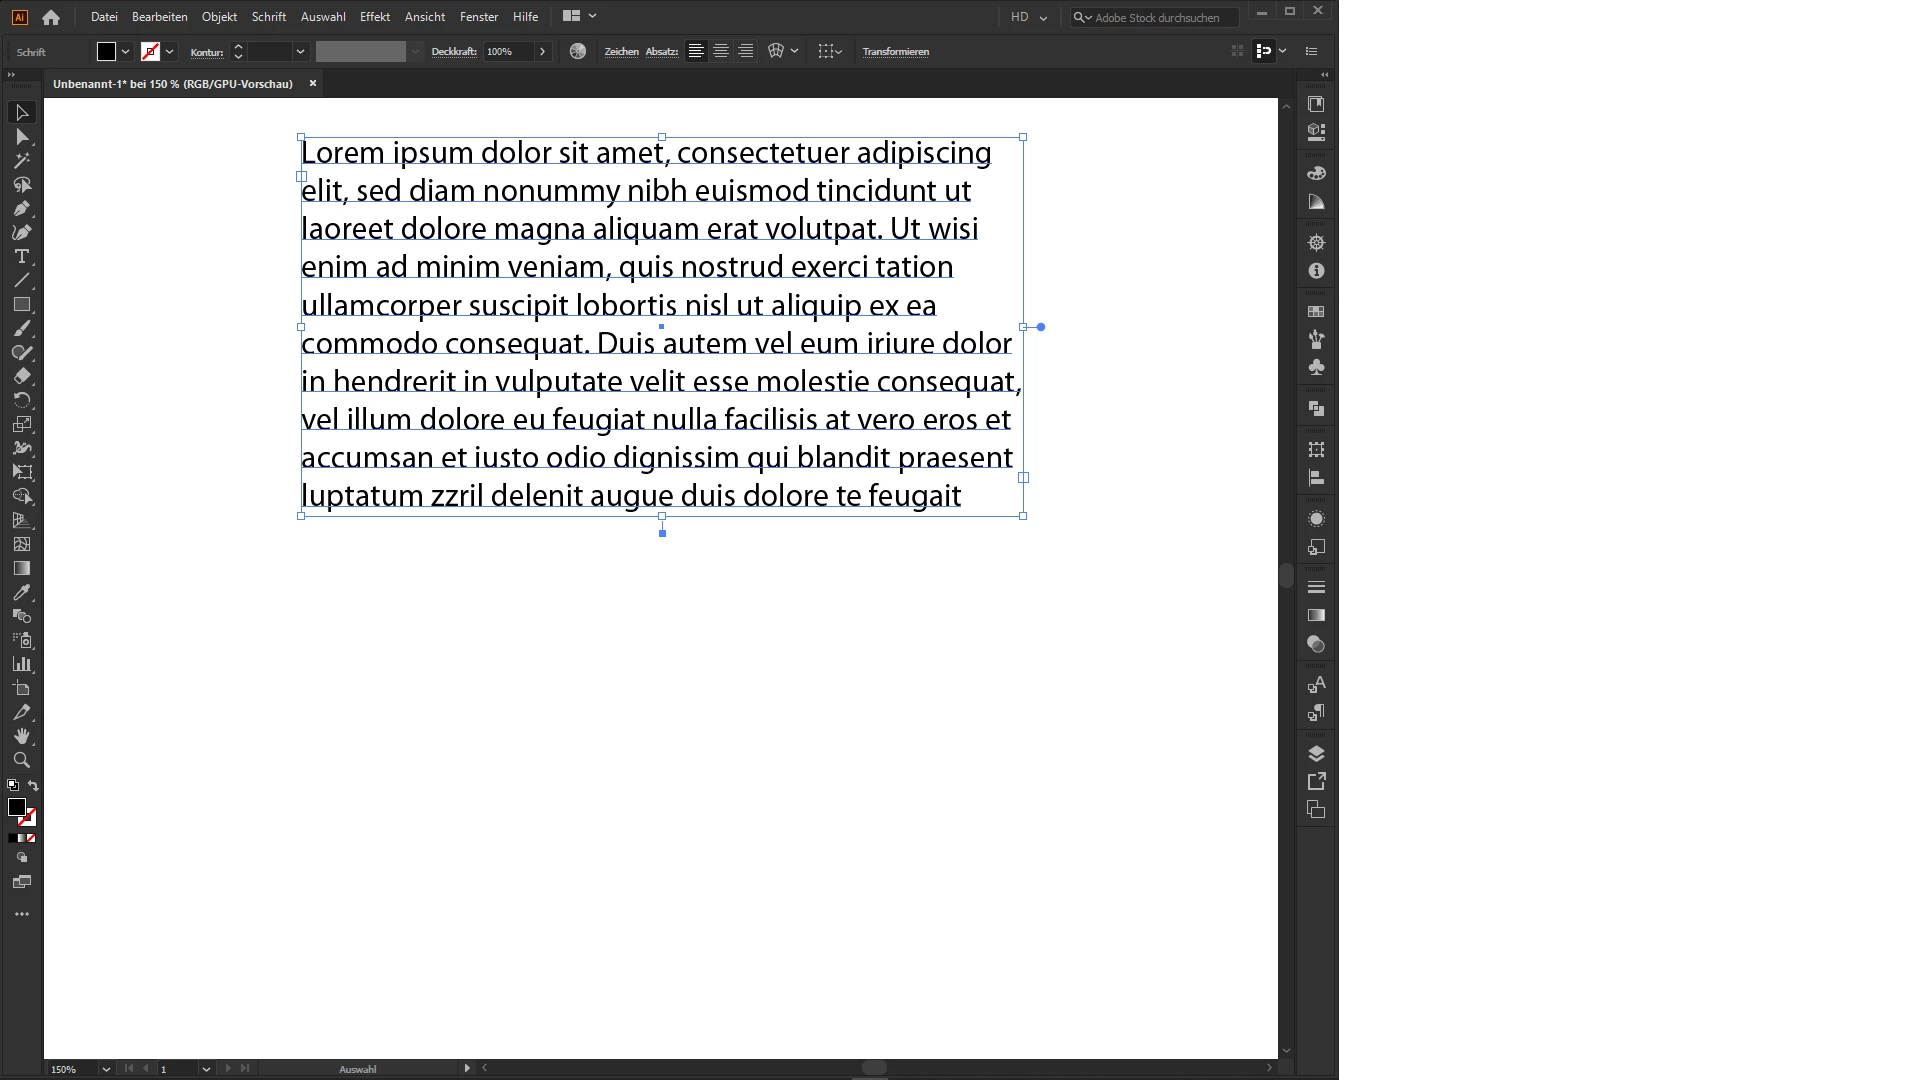Swap fill and stroke colors

[33, 786]
